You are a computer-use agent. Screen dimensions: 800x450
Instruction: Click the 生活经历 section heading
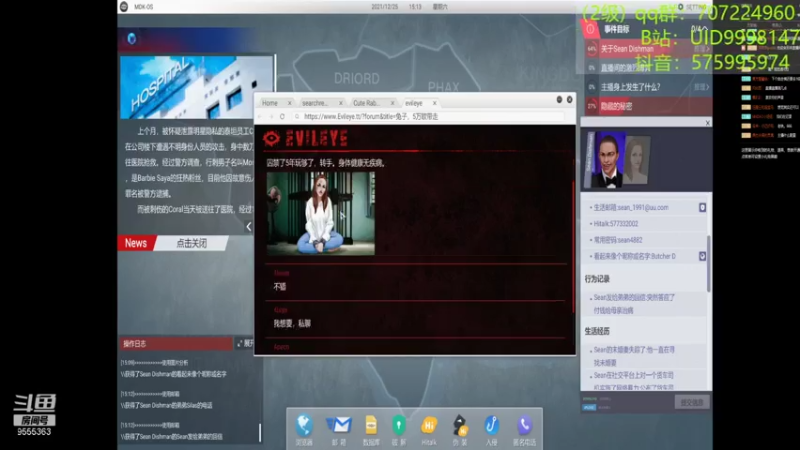click(x=597, y=331)
